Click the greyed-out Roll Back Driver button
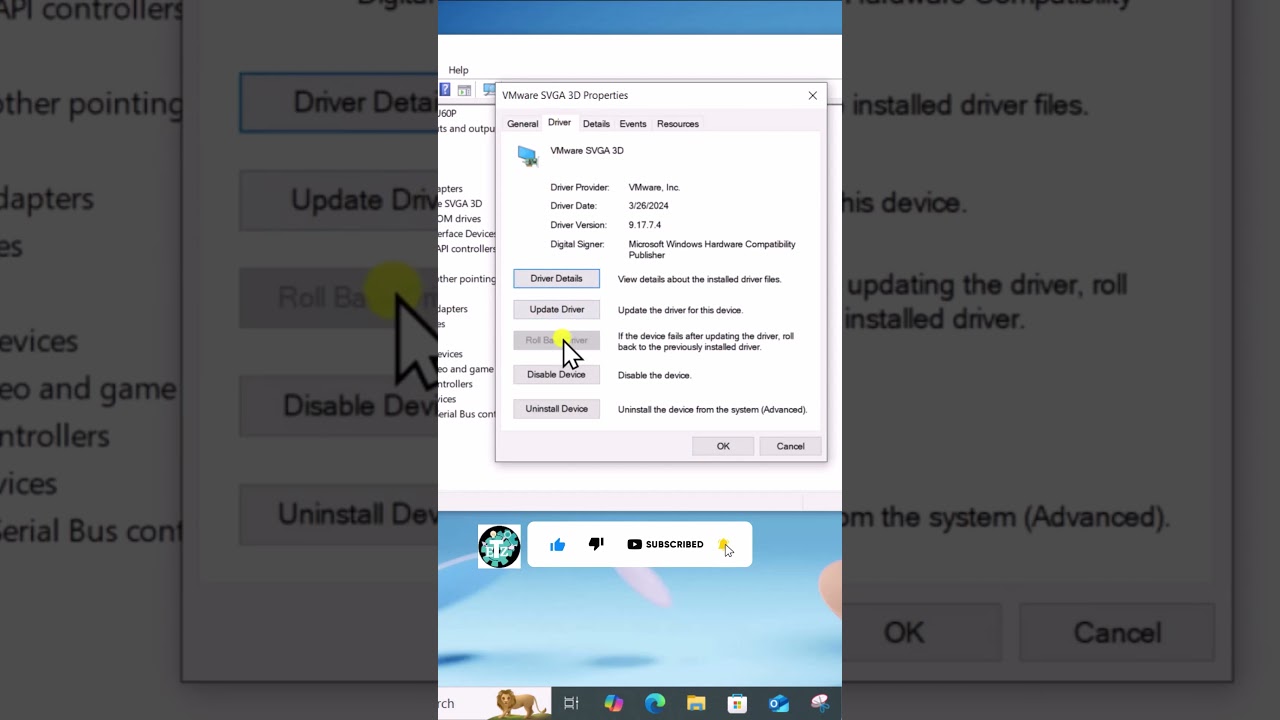 [556, 340]
